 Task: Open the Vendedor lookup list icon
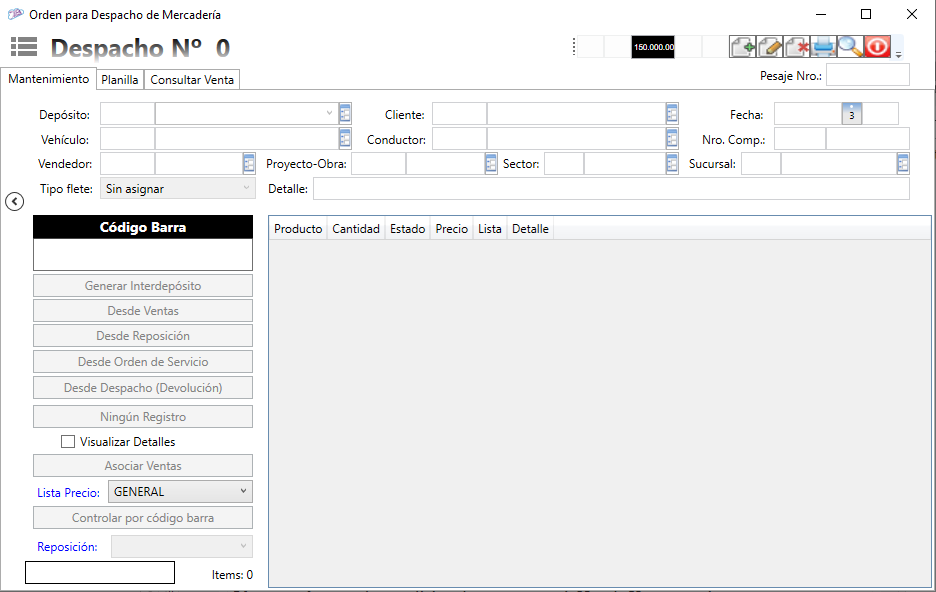click(249, 164)
